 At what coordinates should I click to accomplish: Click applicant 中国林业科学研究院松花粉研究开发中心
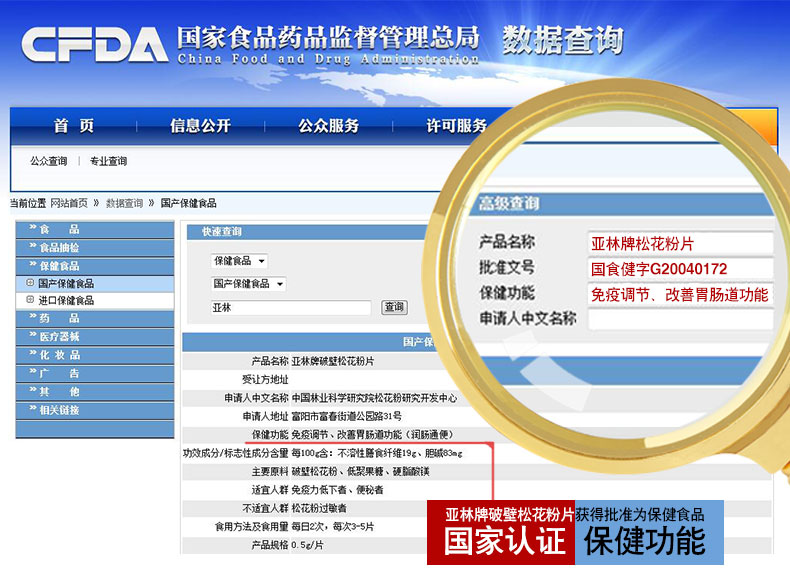coord(374,398)
